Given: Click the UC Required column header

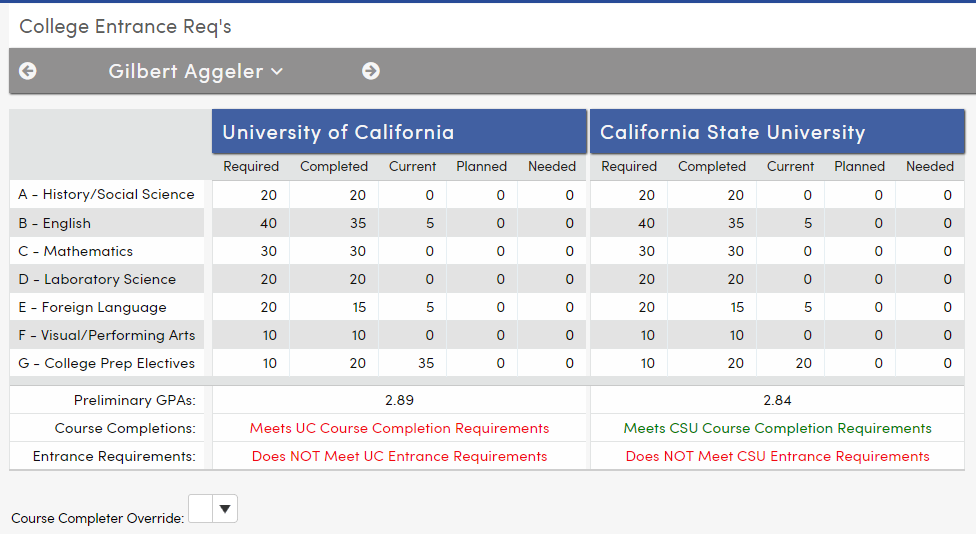Looking at the screenshot, I should (x=251, y=167).
